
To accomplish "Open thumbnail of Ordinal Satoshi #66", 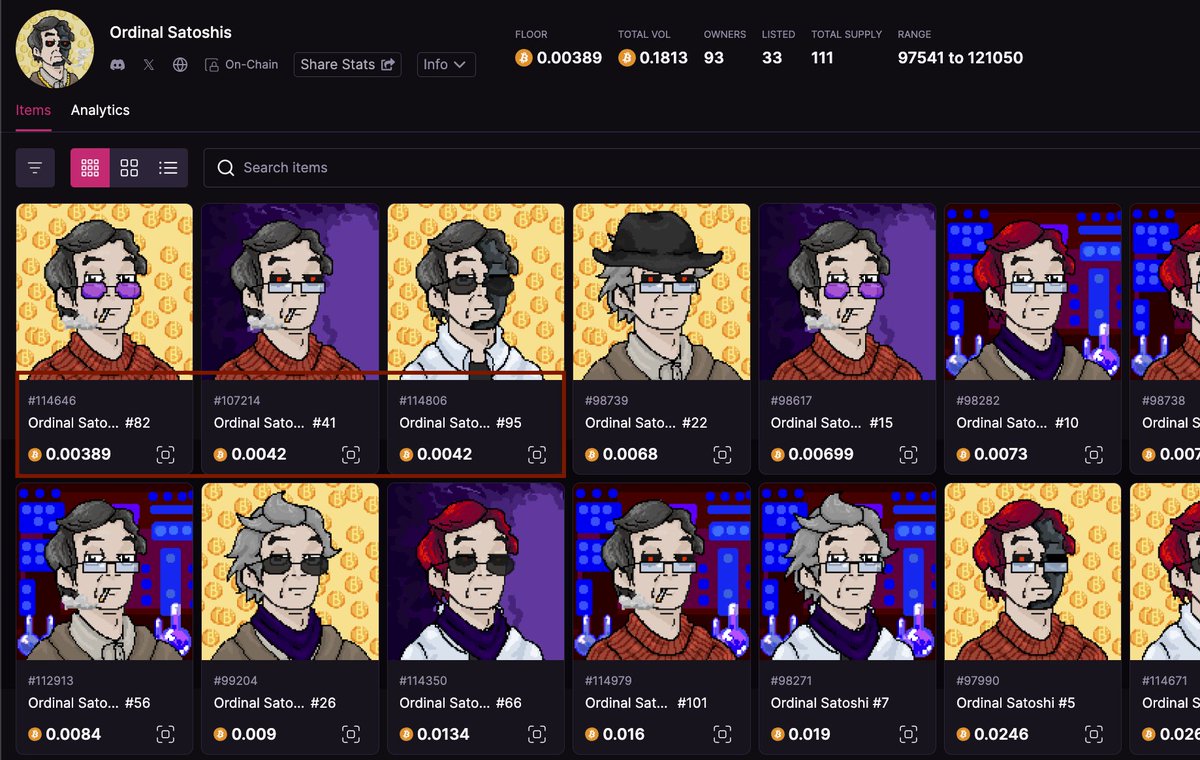I will click(x=476, y=571).
